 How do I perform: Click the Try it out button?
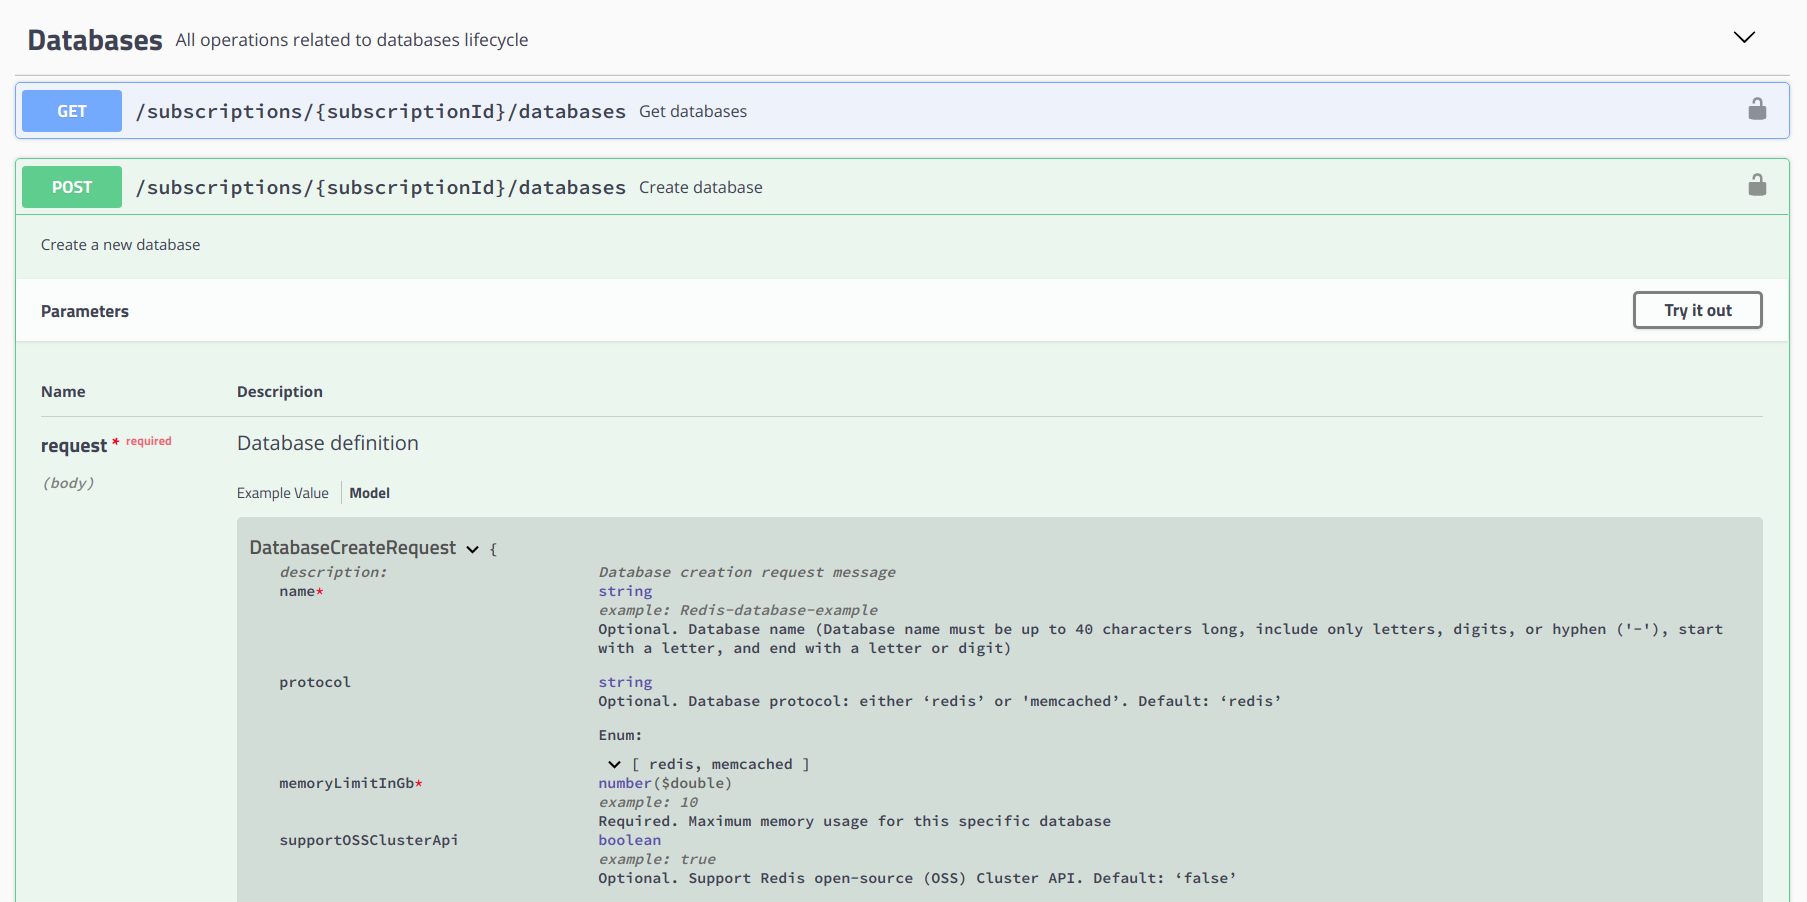(1697, 310)
